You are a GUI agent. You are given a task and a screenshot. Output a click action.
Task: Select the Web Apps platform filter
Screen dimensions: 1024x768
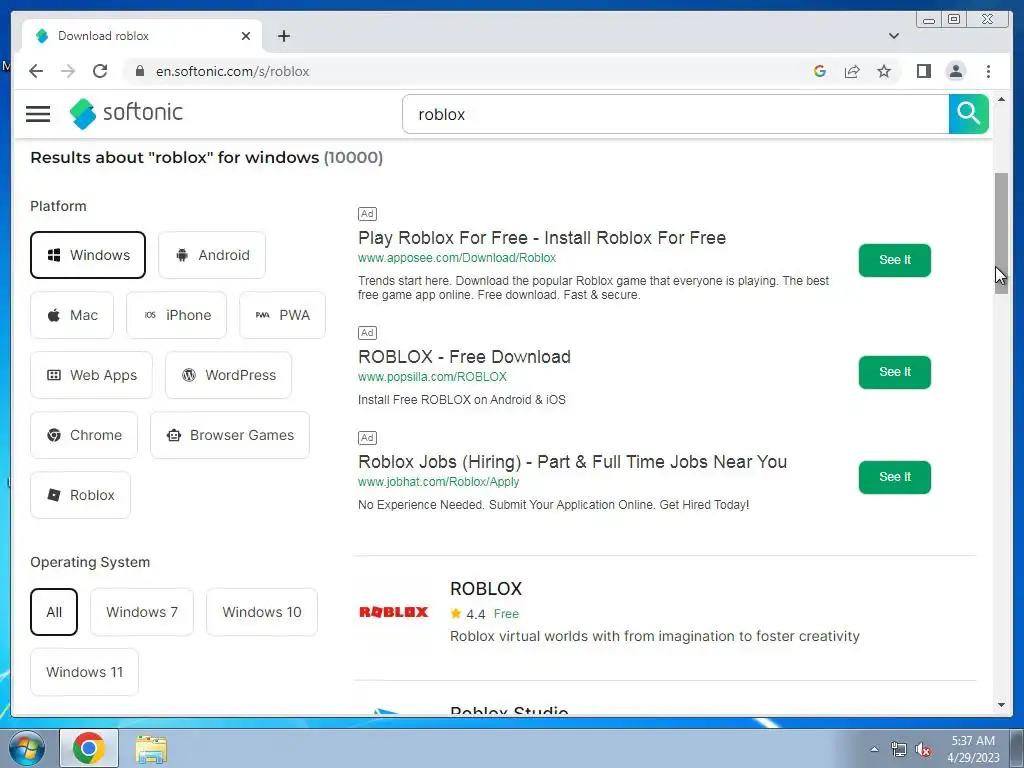tap(91, 375)
